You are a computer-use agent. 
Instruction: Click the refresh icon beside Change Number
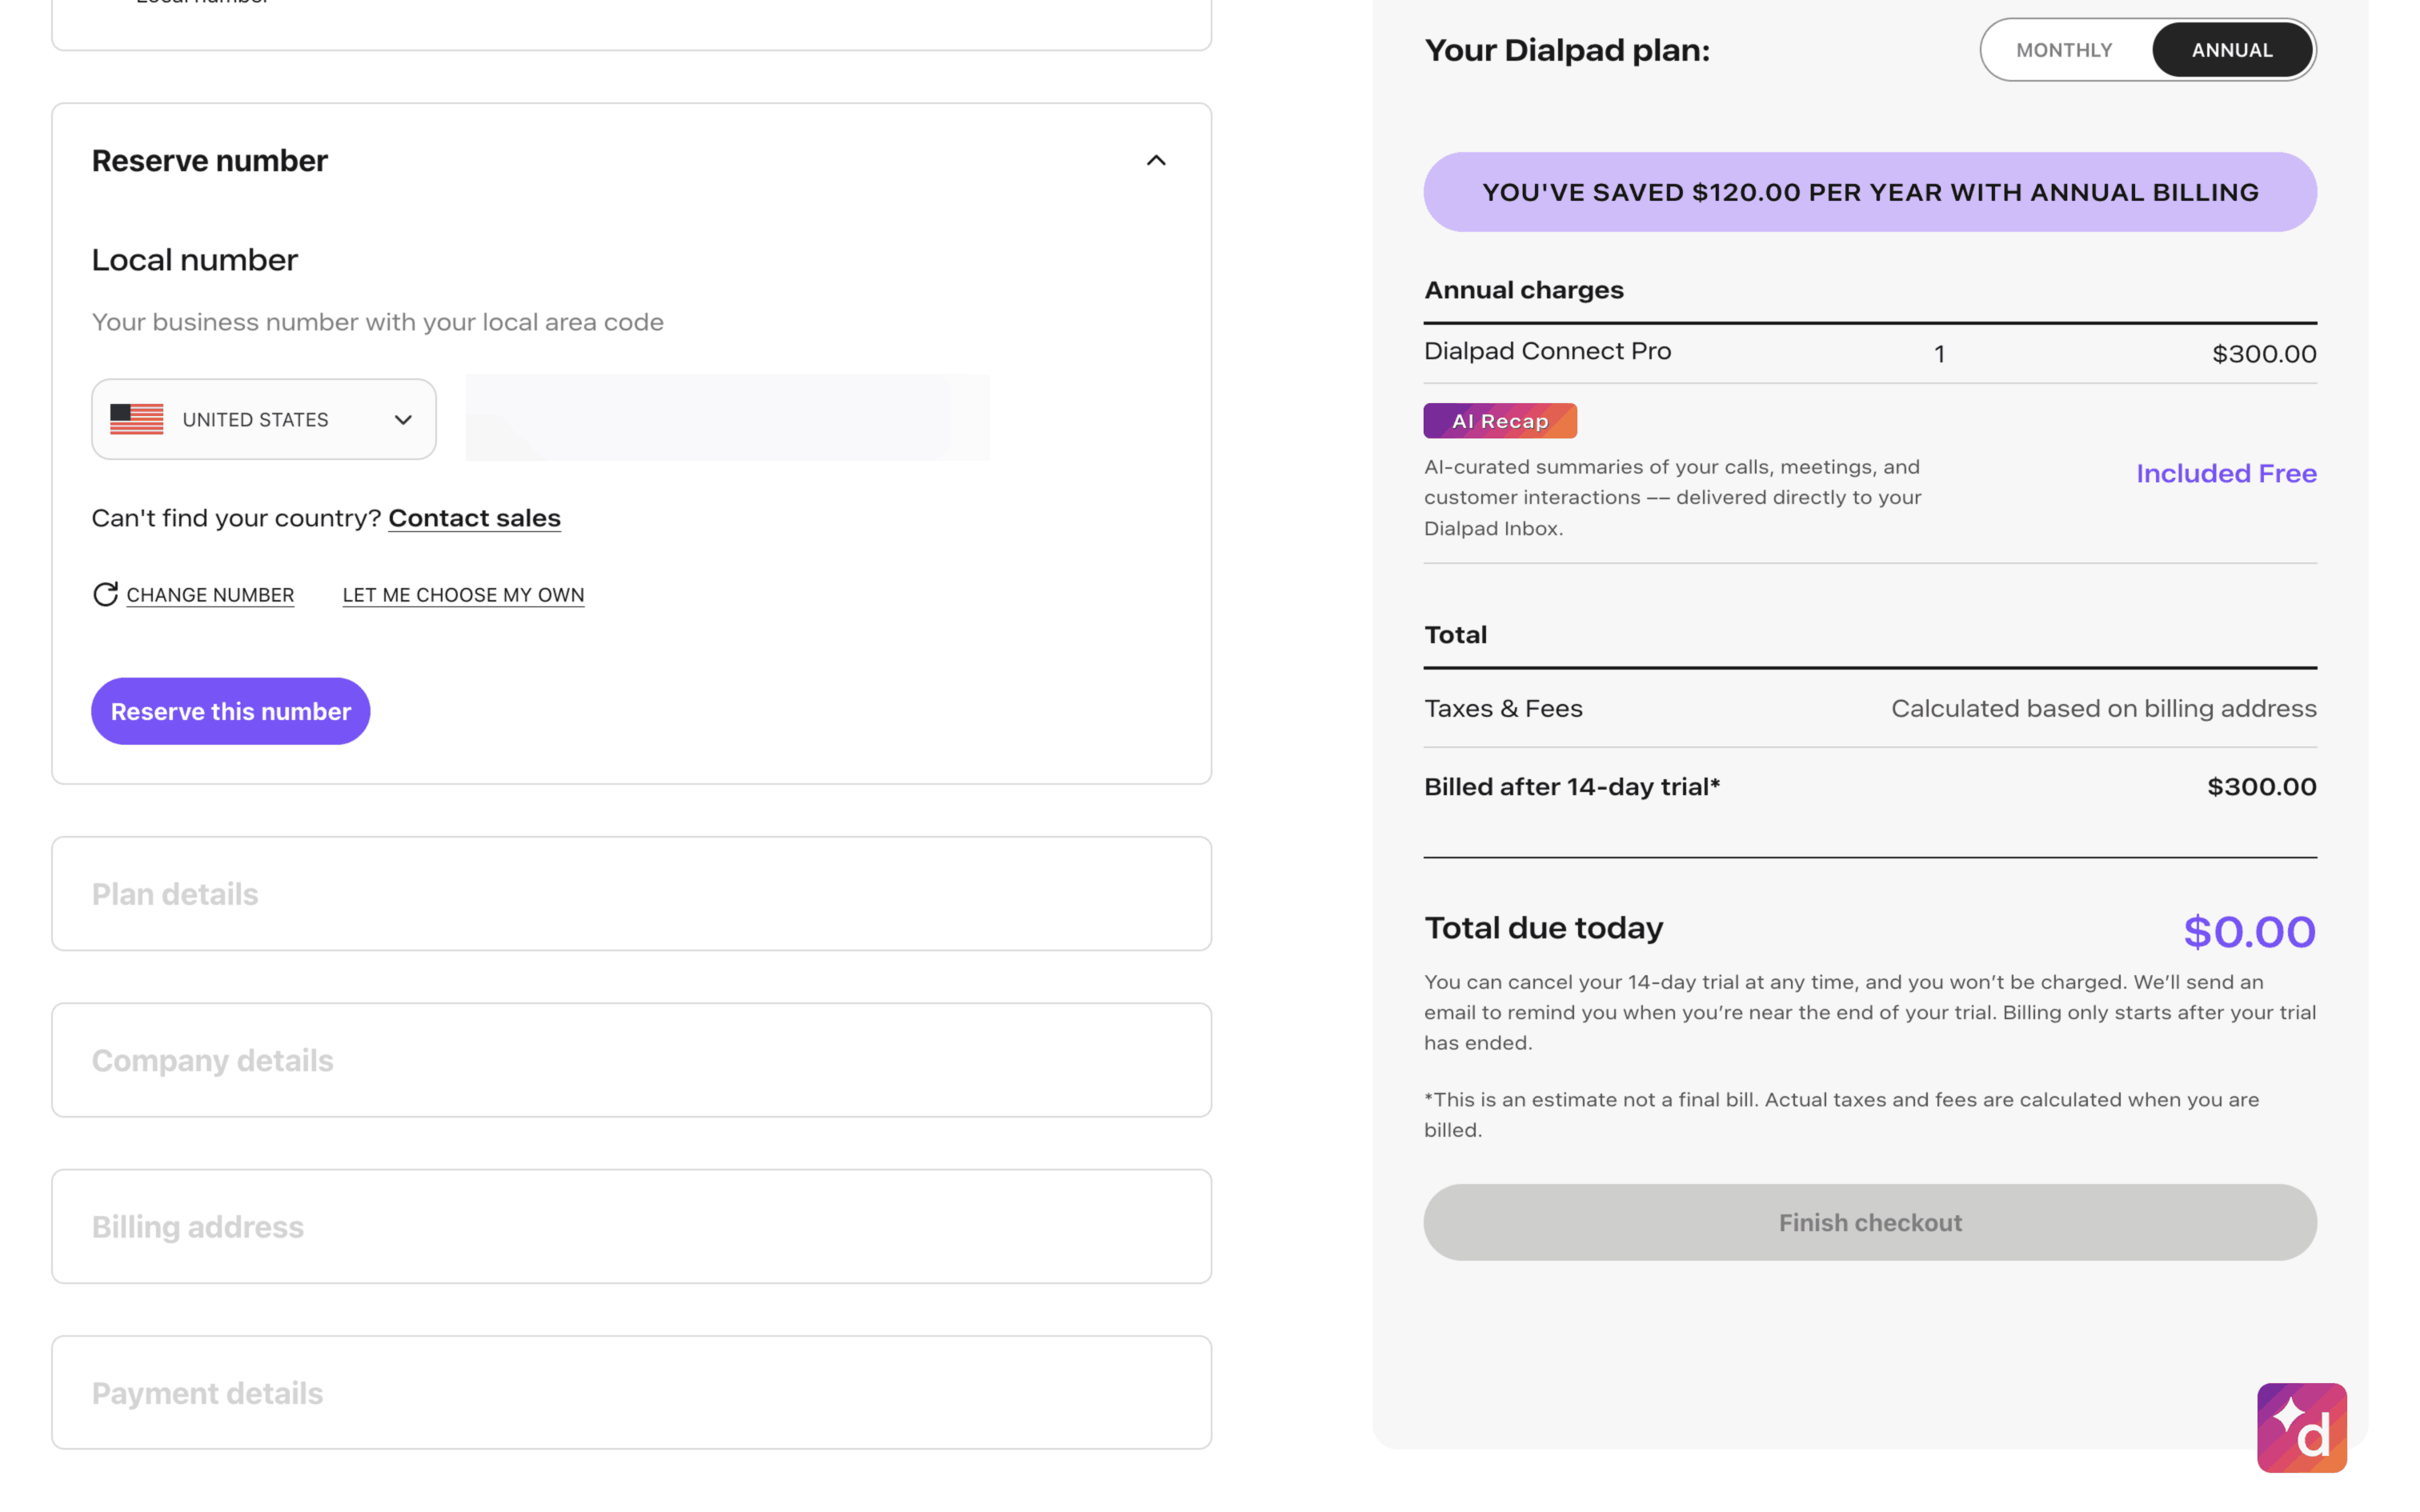[105, 594]
